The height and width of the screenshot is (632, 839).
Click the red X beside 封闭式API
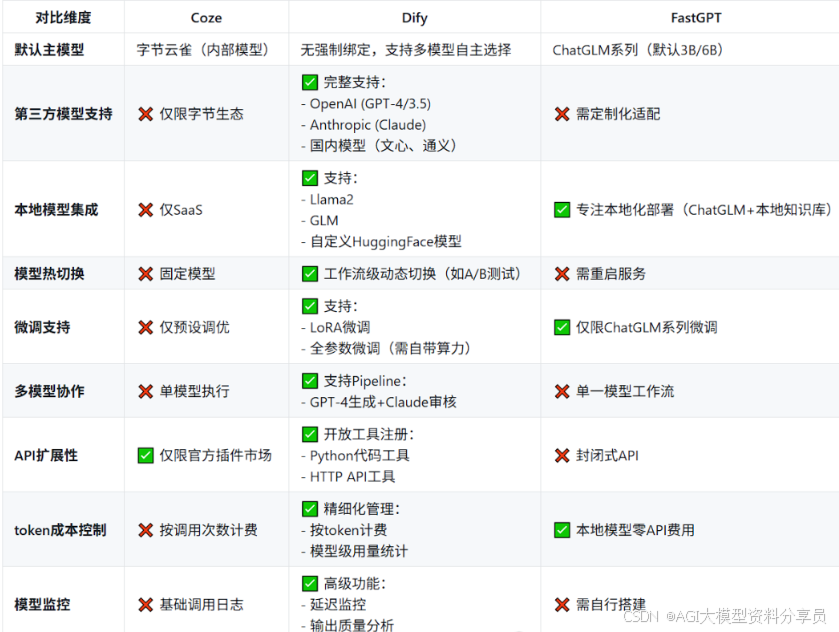coord(562,455)
